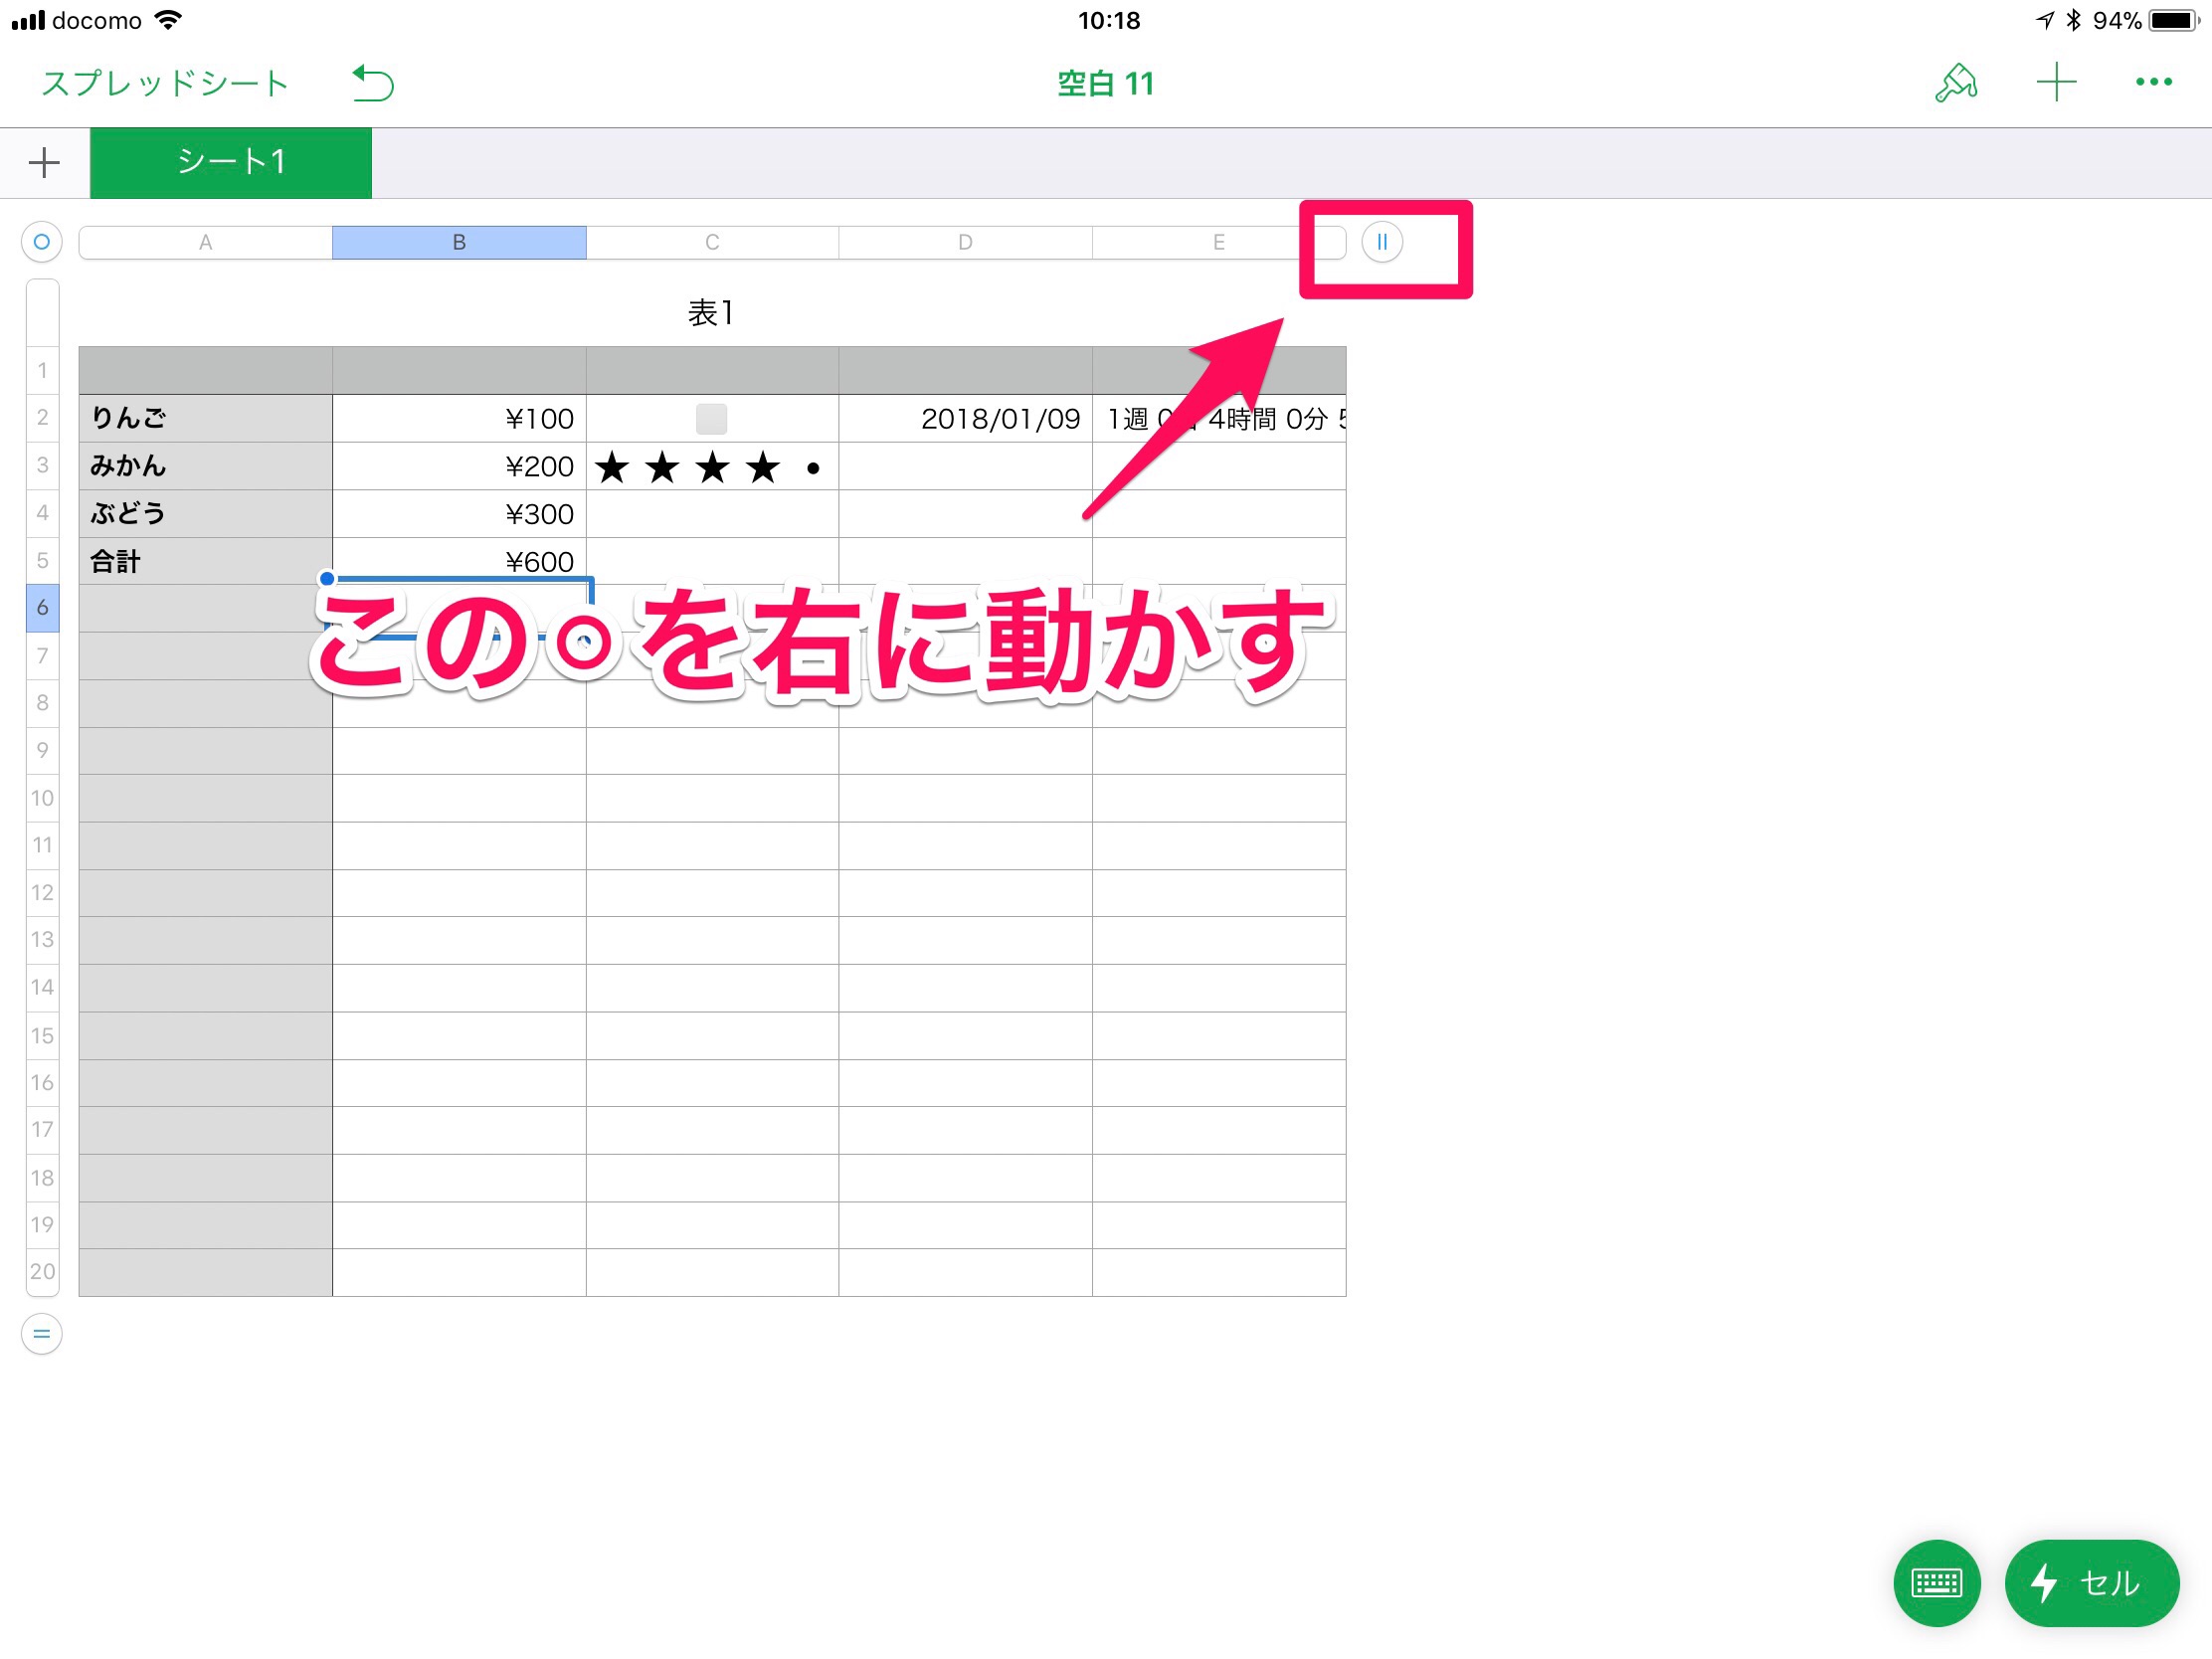The image size is (2212, 1659).
Task: Open the insert plus menu in toolbar
Action: [x=2056, y=82]
